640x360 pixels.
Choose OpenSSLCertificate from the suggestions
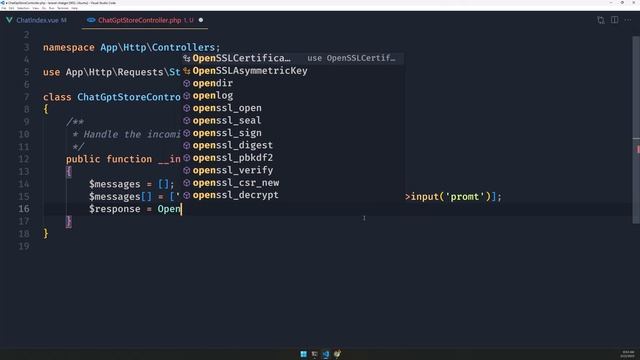click(293, 58)
